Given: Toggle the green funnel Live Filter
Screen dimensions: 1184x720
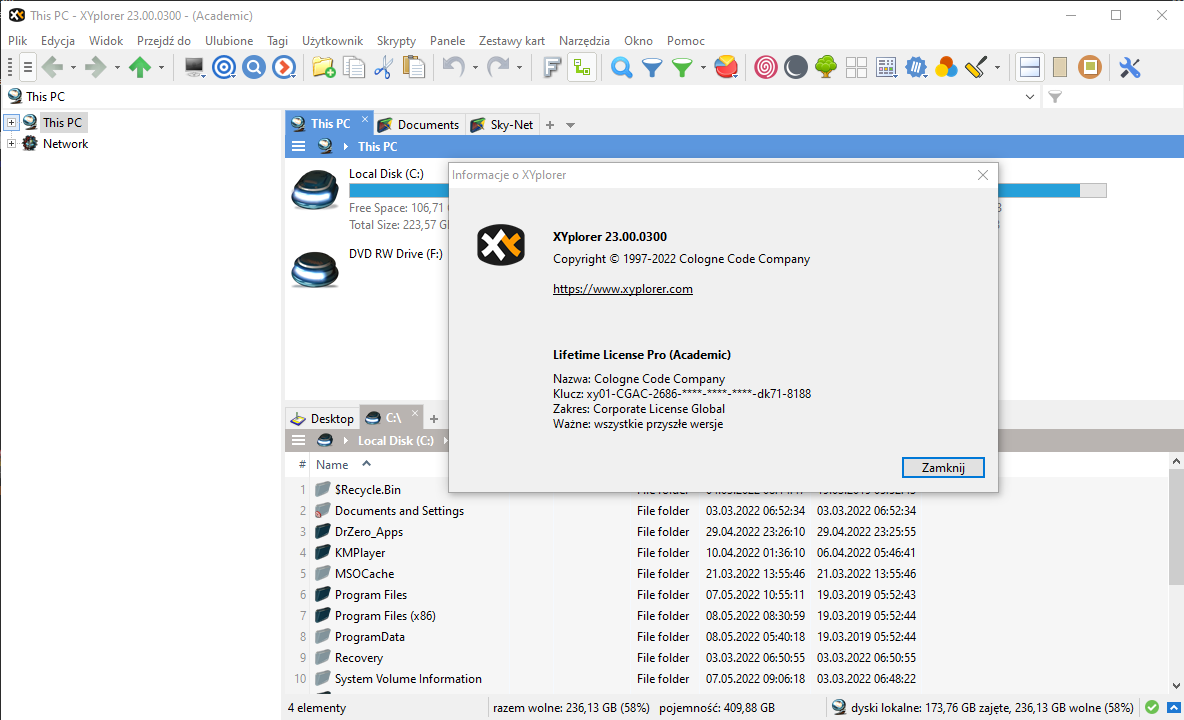Looking at the screenshot, I should point(682,68).
